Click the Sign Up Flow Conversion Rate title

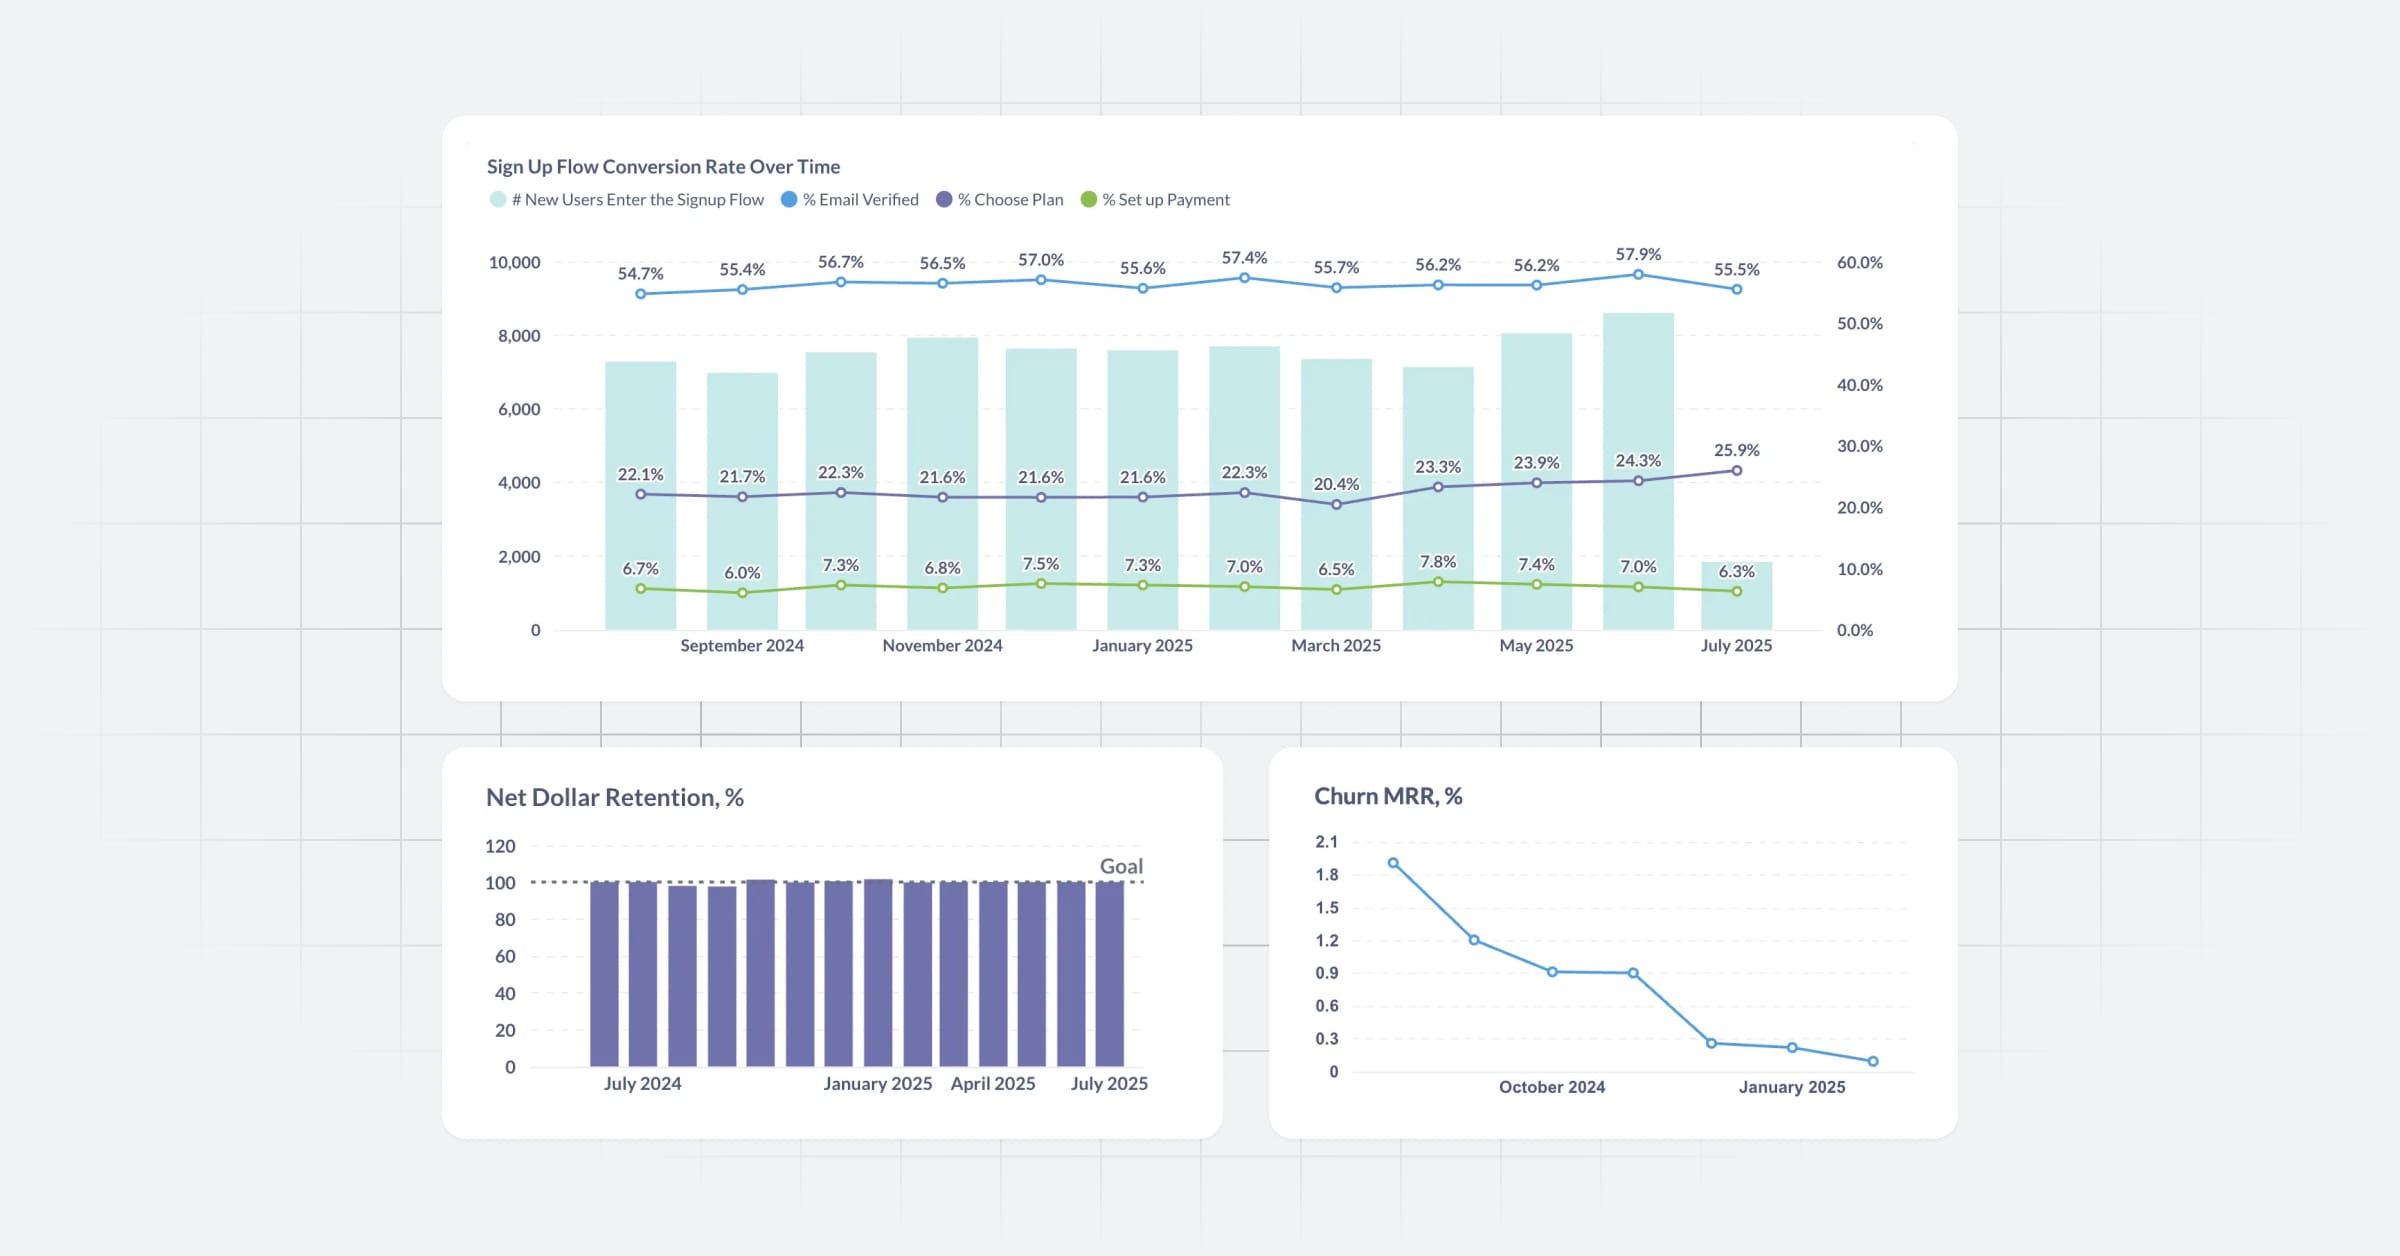(662, 166)
